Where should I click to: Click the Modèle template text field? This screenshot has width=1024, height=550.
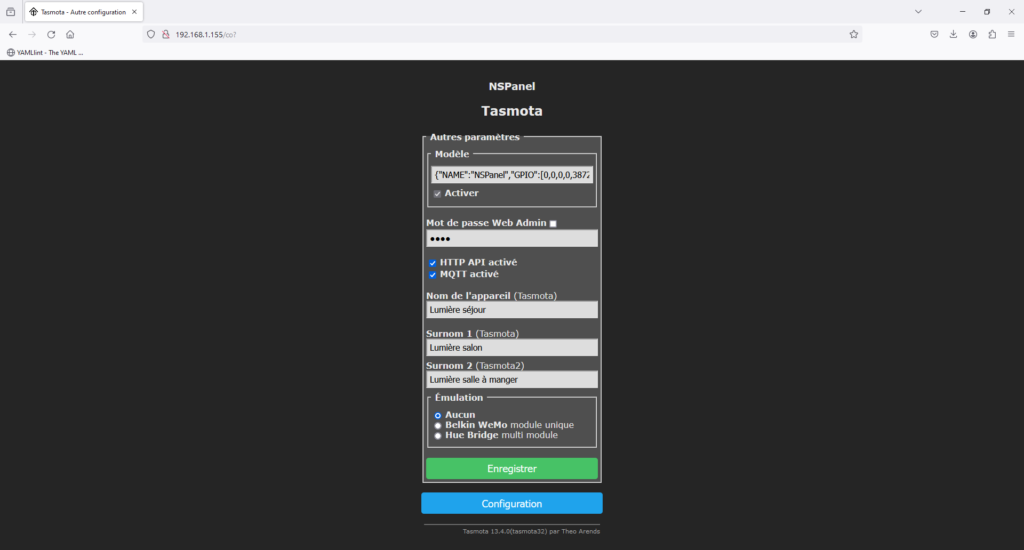click(x=512, y=174)
